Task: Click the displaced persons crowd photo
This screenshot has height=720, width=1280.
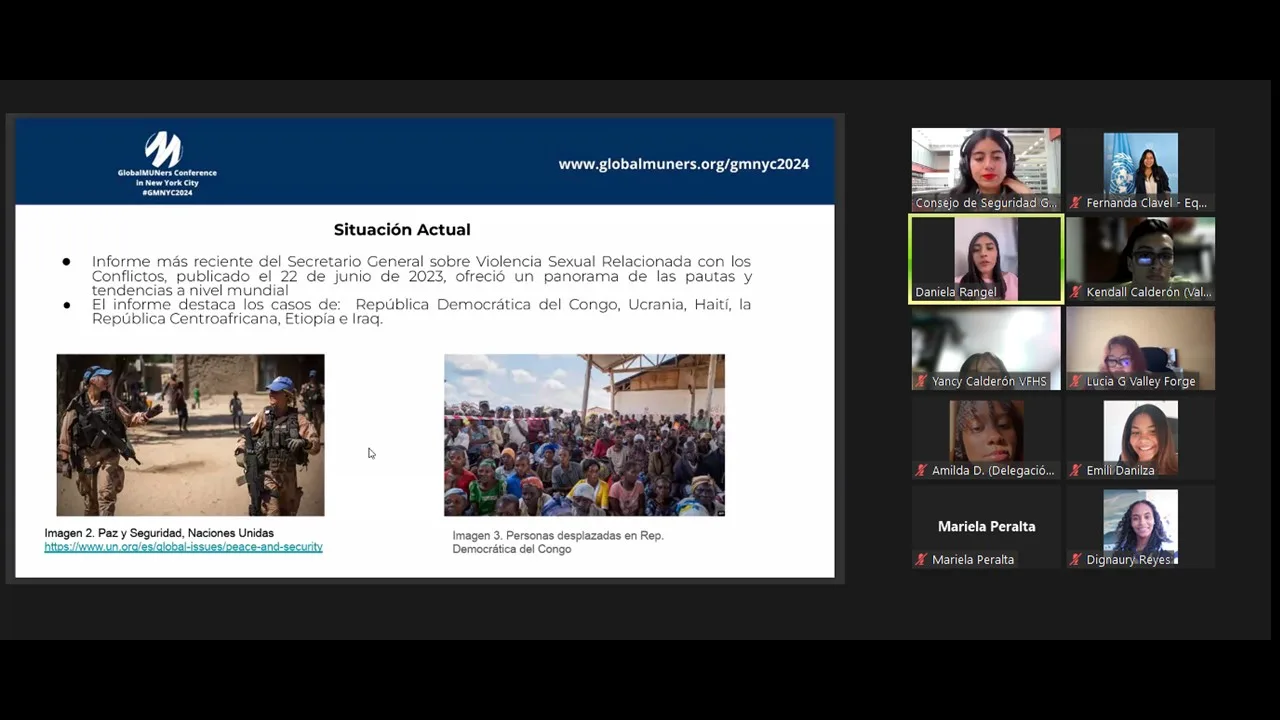Action: (584, 435)
